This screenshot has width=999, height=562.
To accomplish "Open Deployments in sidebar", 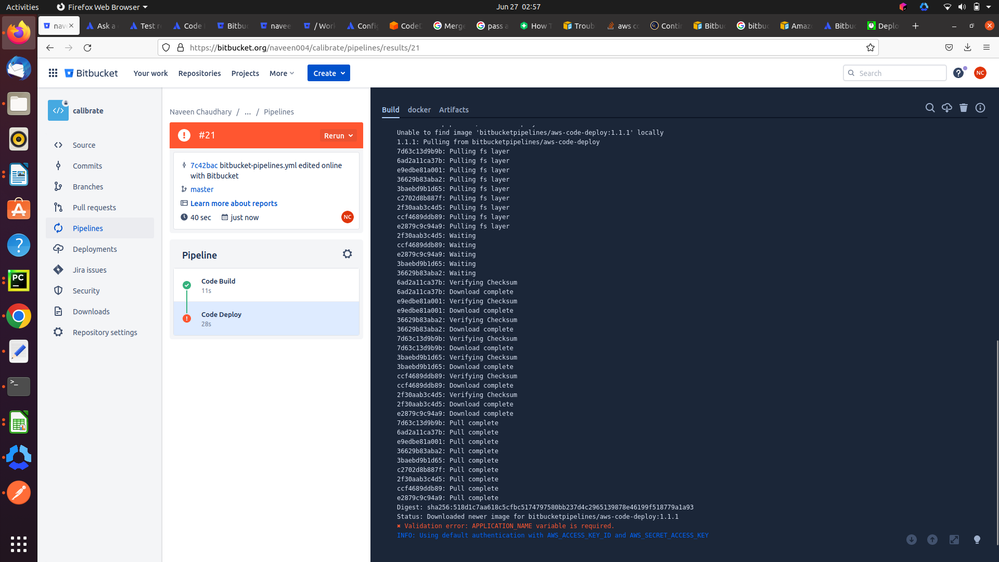I will (94, 249).
